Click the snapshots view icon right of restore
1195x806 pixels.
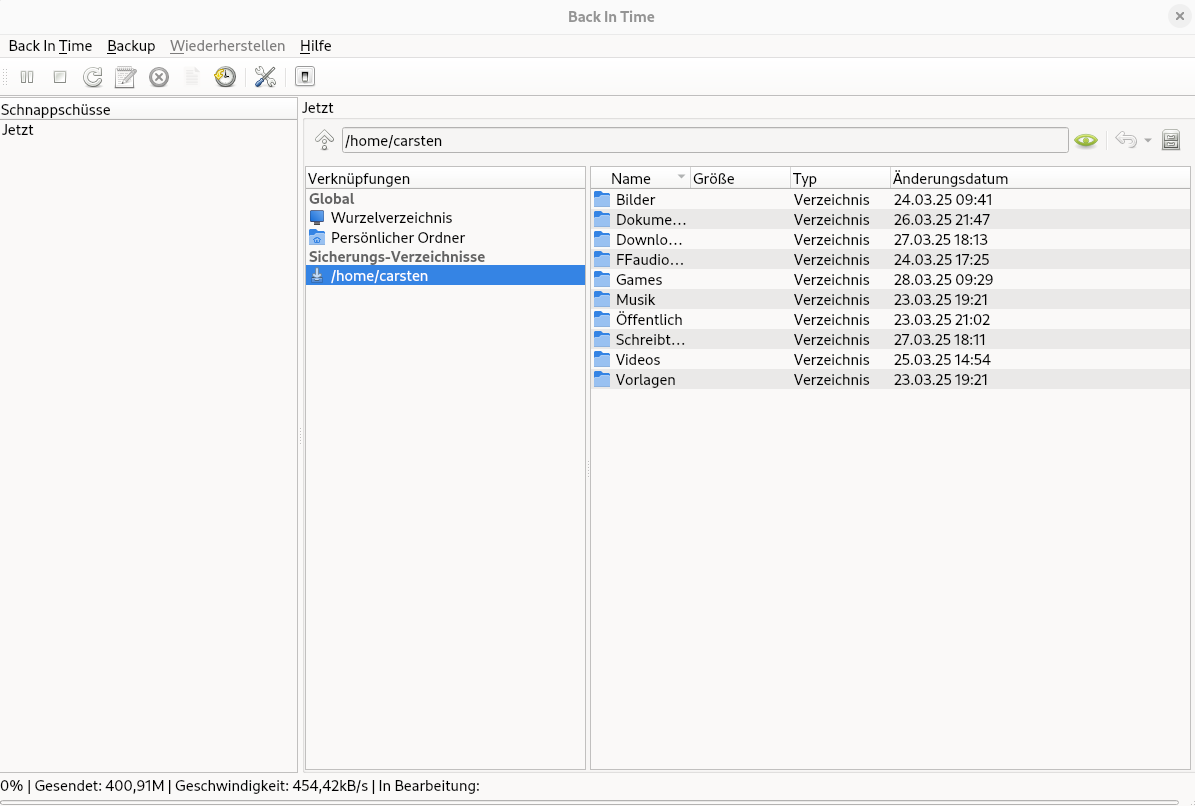pyautogui.click(x=1171, y=140)
